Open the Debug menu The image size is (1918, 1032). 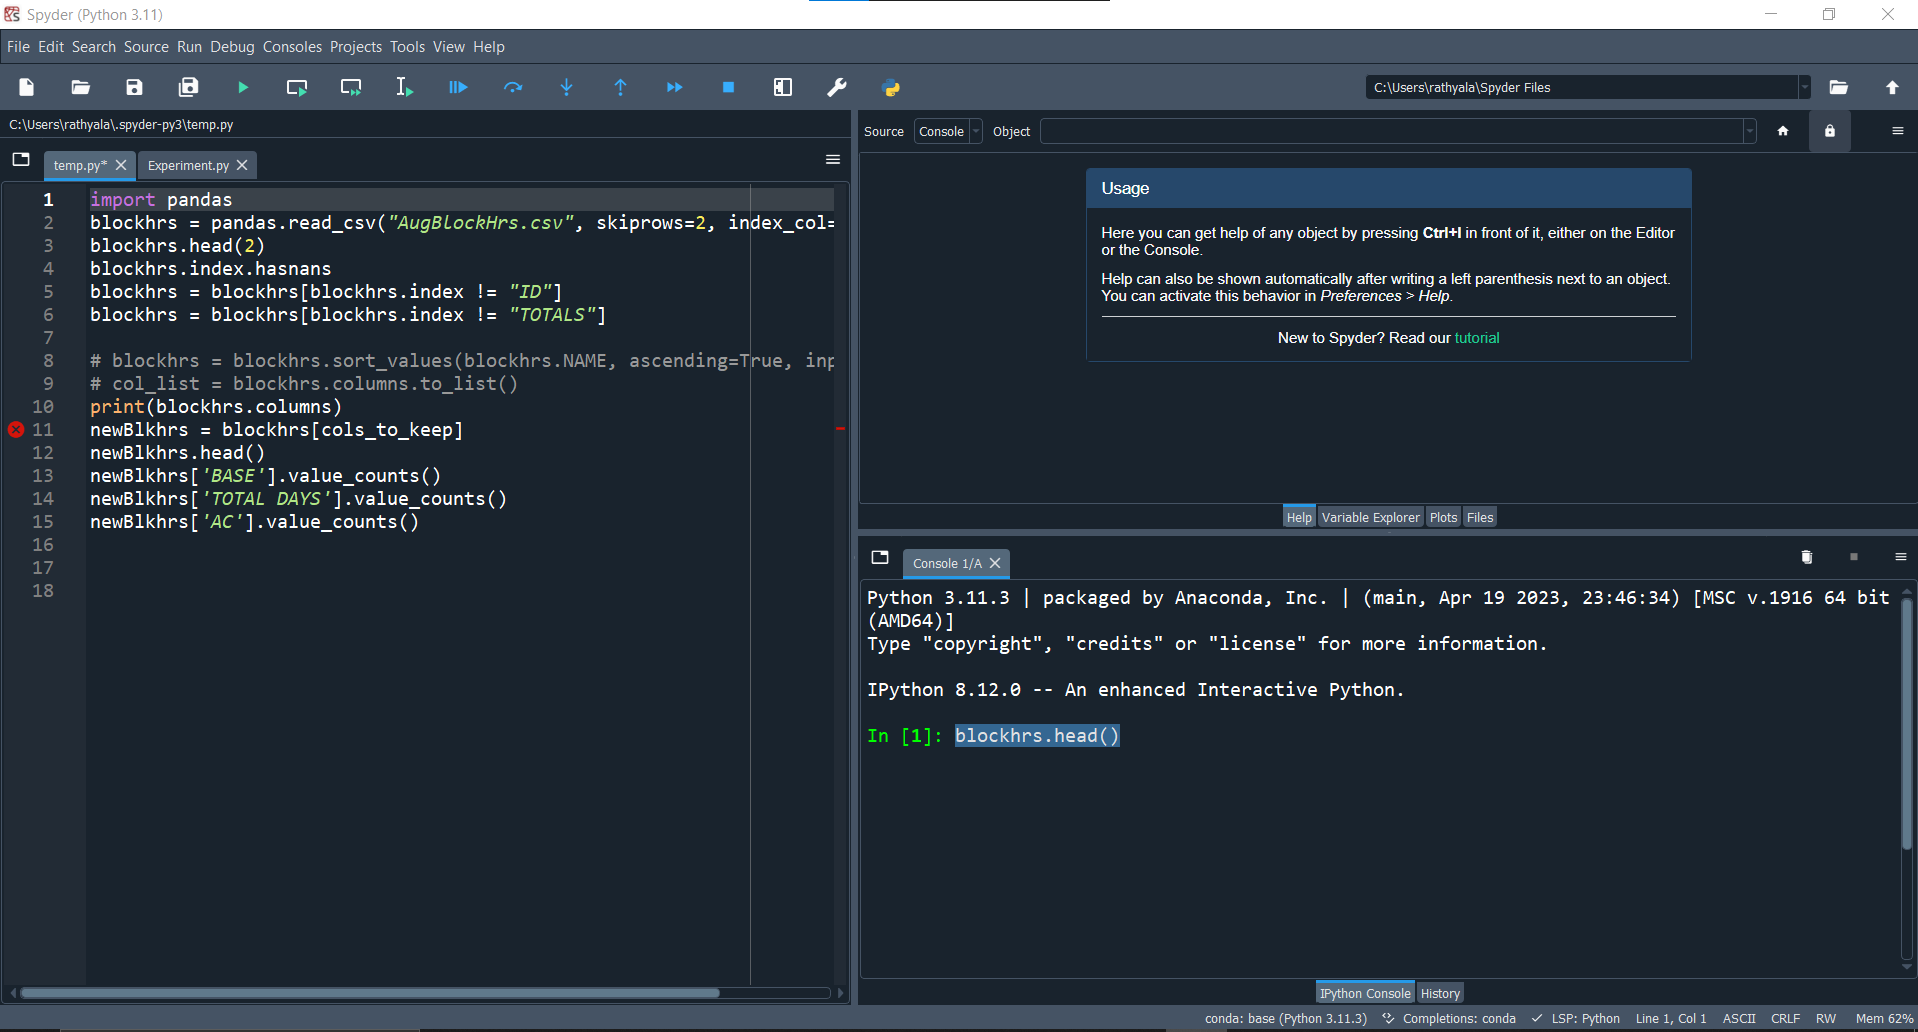pyautogui.click(x=232, y=47)
